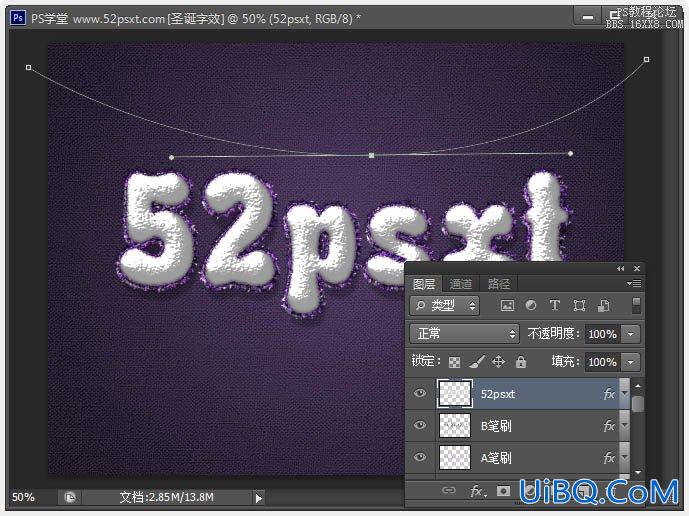Click the fill 100% value field
Screen dimensions: 689x516
coord(602,362)
